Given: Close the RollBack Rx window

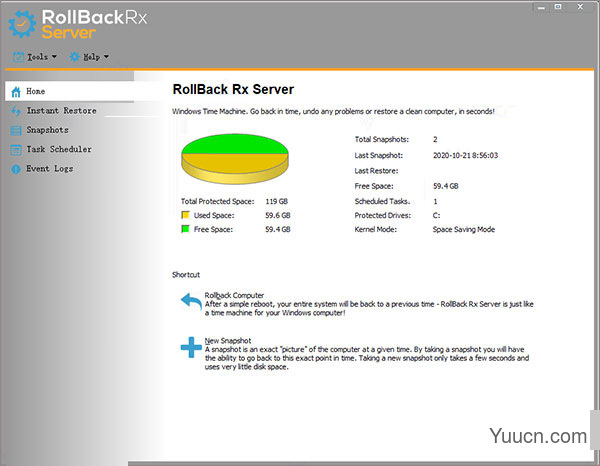Looking at the screenshot, I should click(580, 7).
